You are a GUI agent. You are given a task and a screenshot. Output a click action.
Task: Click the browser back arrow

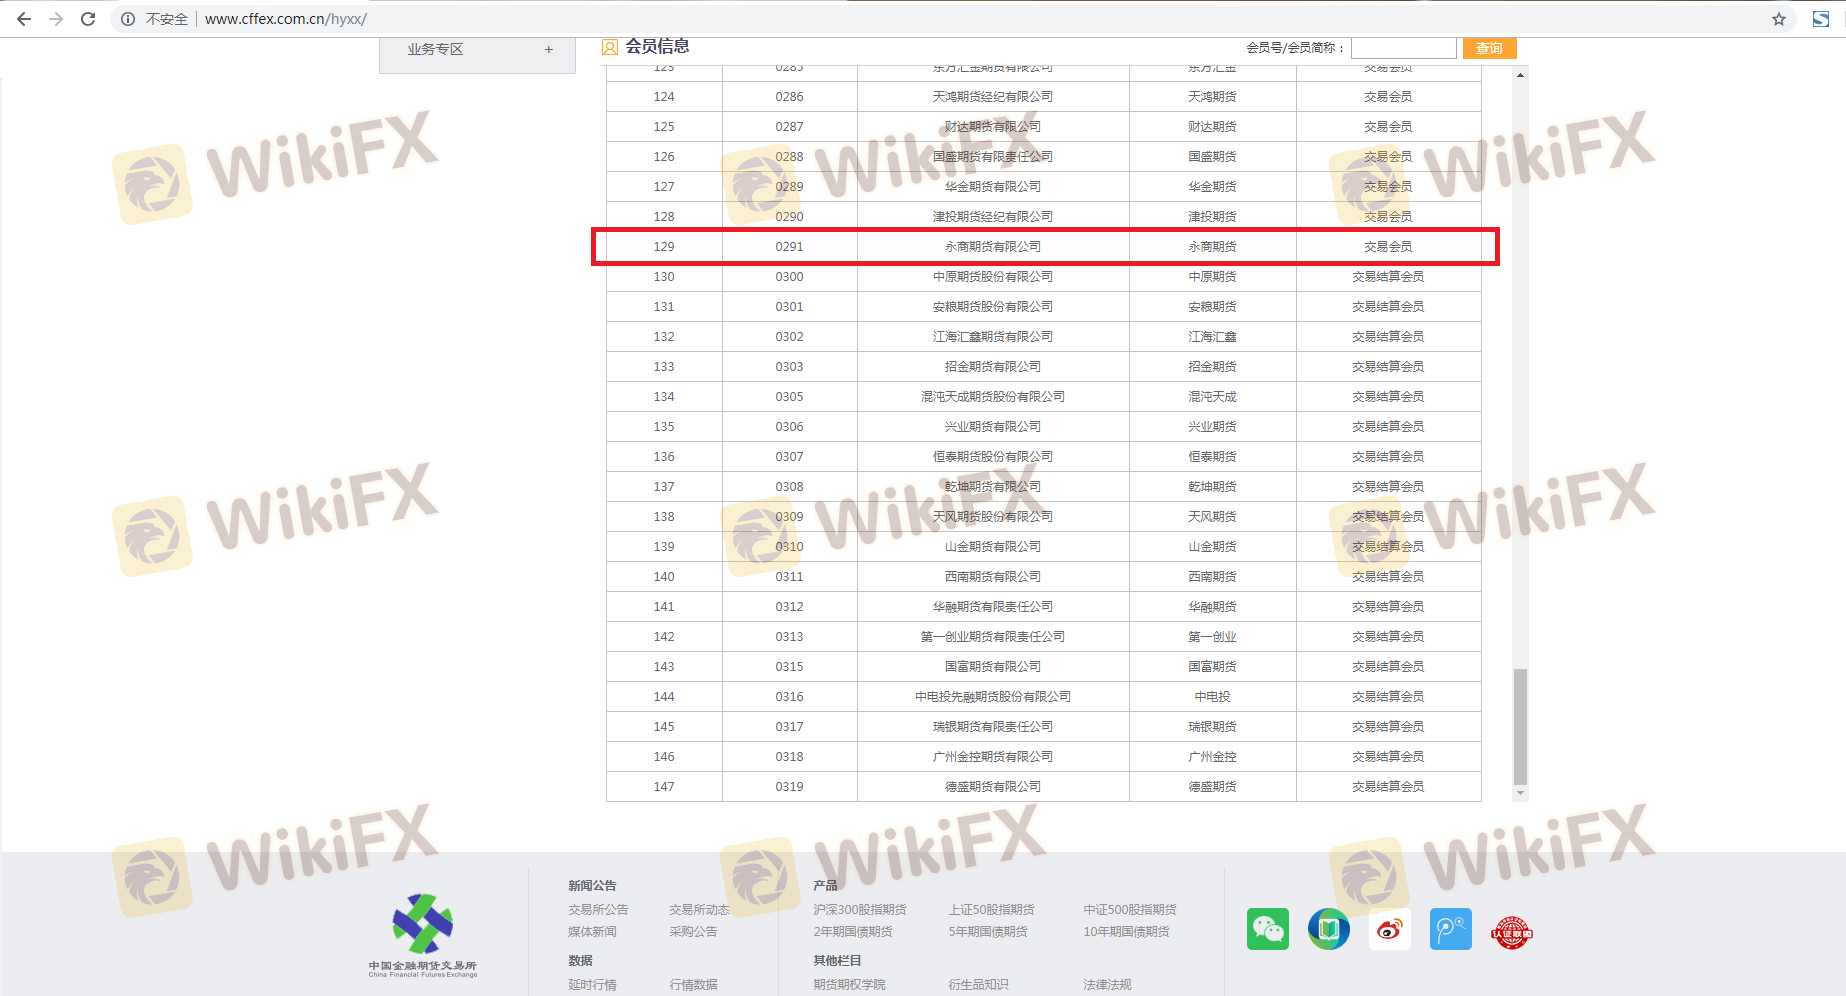(x=24, y=19)
